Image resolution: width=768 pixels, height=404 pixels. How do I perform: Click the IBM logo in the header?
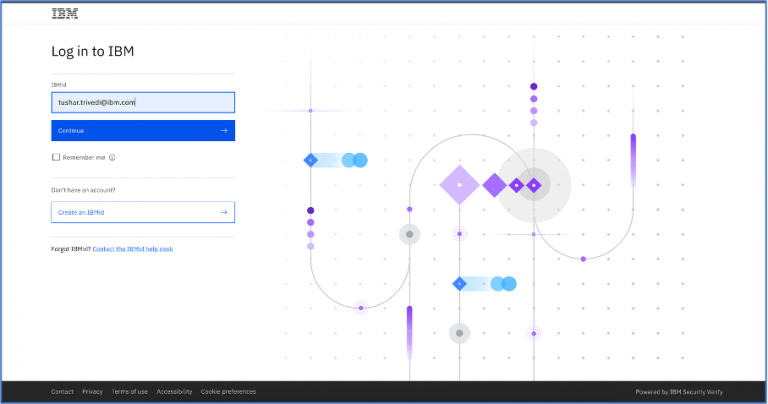[x=65, y=14]
